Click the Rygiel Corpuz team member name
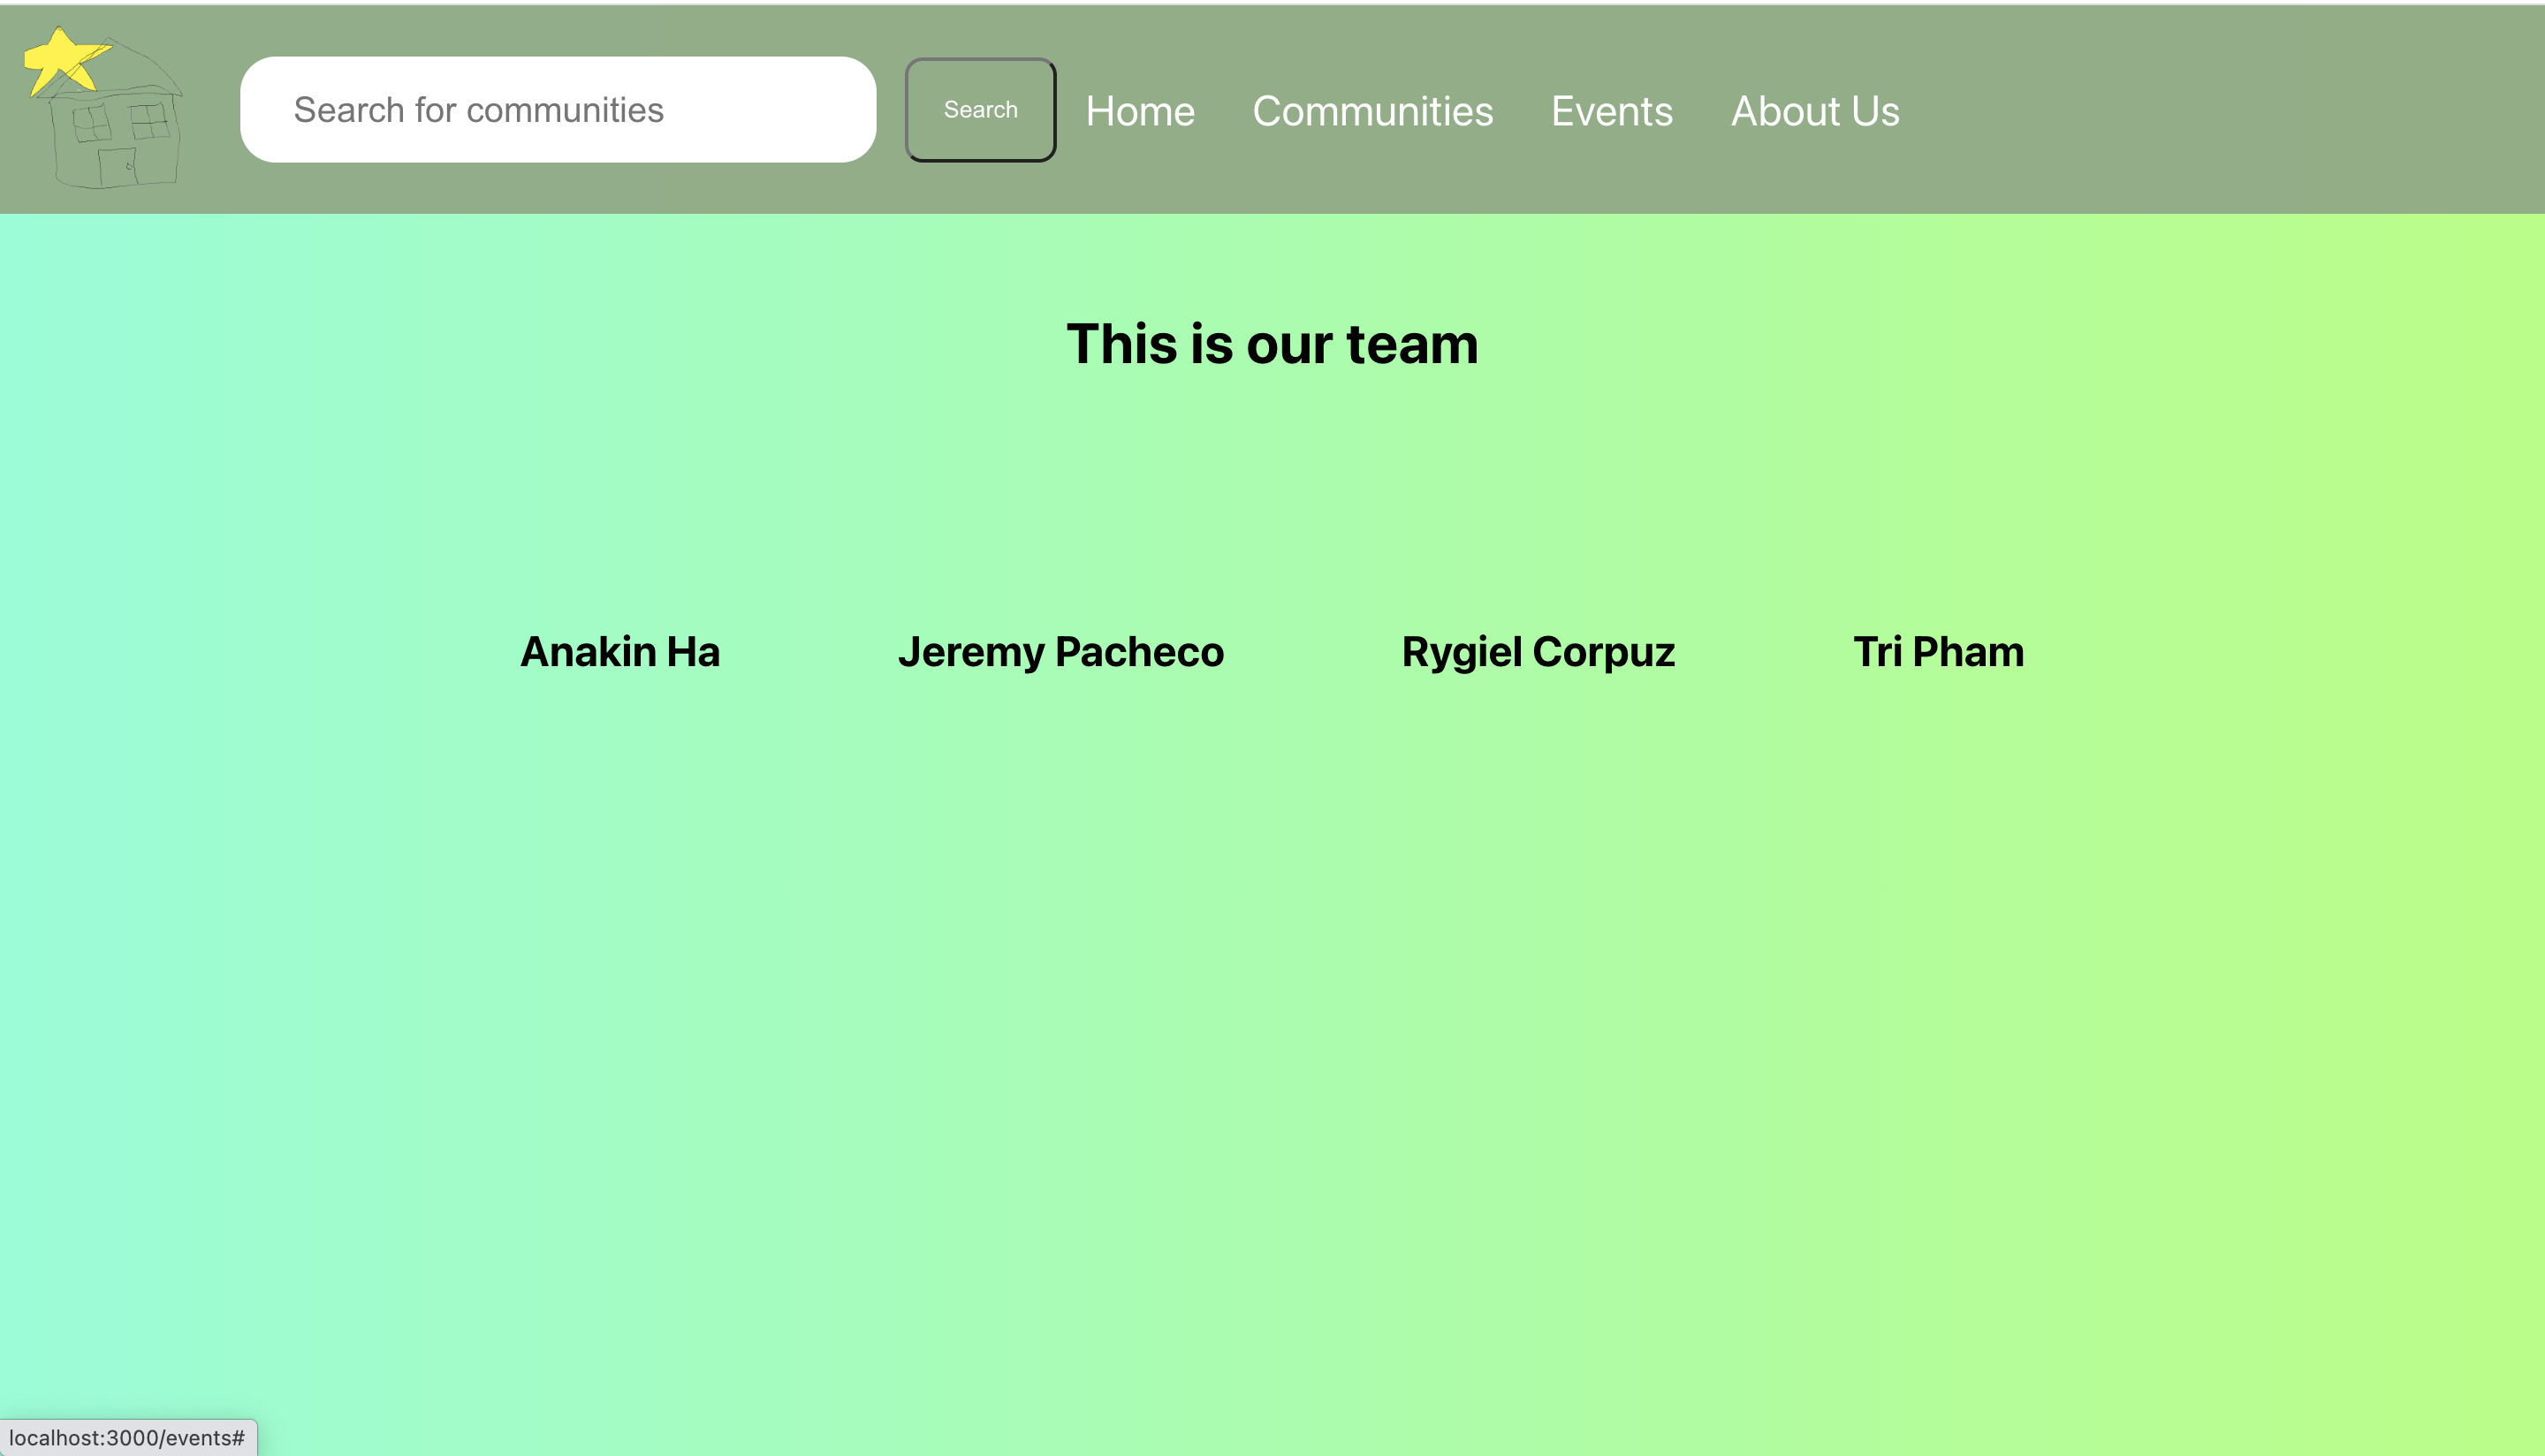Viewport: 2545px width, 1456px height. (x=1537, y=652)
